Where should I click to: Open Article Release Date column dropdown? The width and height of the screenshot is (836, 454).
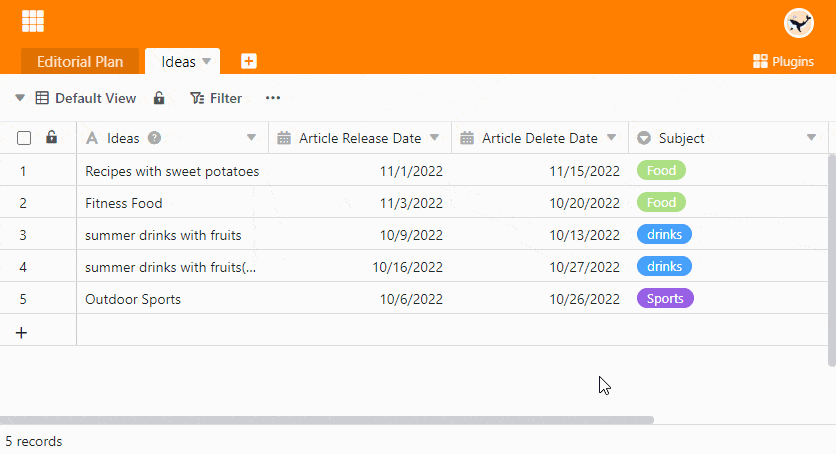[434, 138]
